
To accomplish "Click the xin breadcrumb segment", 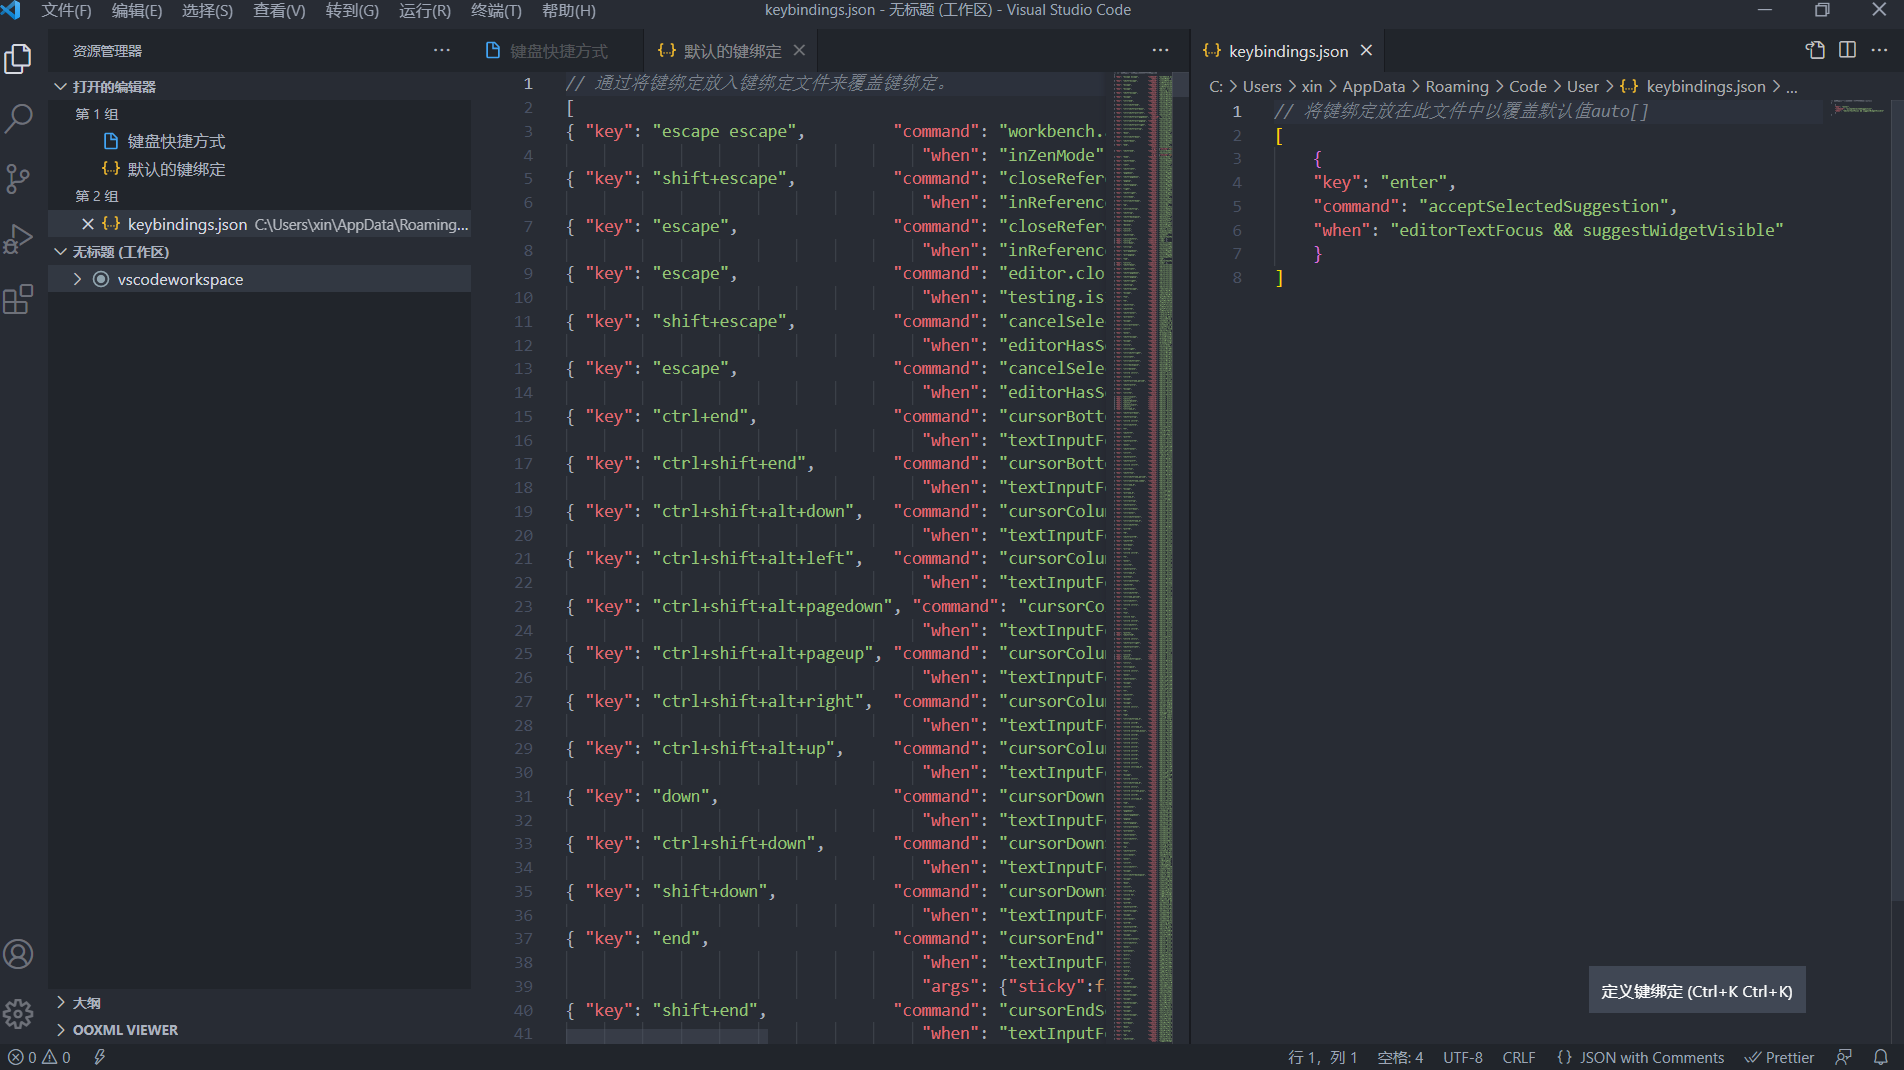I will (x=1312, y=87).
